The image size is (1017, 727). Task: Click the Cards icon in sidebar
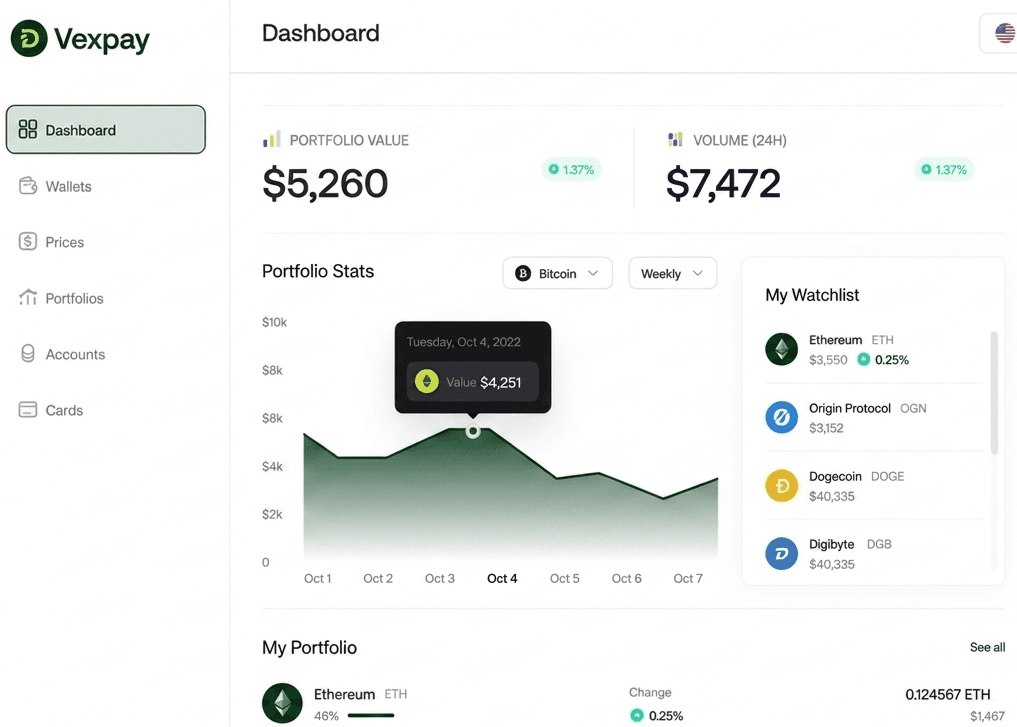(28, 410)
